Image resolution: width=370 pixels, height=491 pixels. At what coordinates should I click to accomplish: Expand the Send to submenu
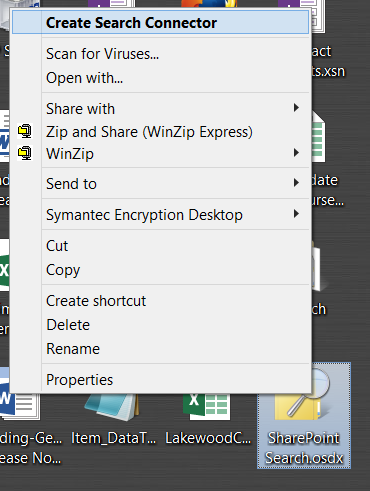(160, 183)
